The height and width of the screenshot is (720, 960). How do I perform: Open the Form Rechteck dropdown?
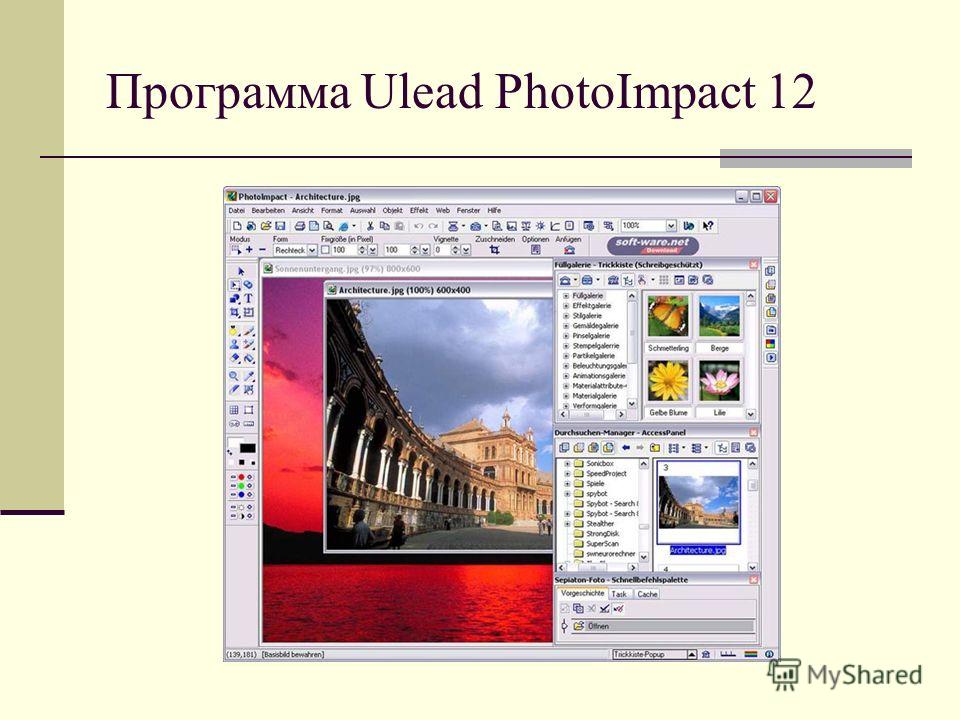click(x=312, y=250)
